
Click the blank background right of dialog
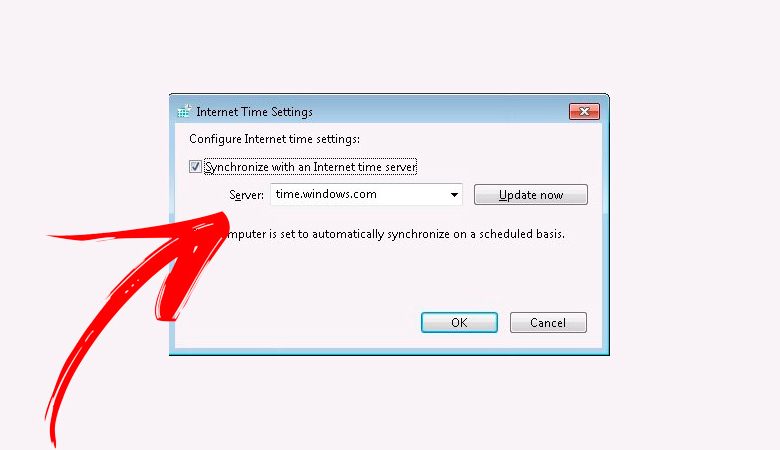(694, 224)
